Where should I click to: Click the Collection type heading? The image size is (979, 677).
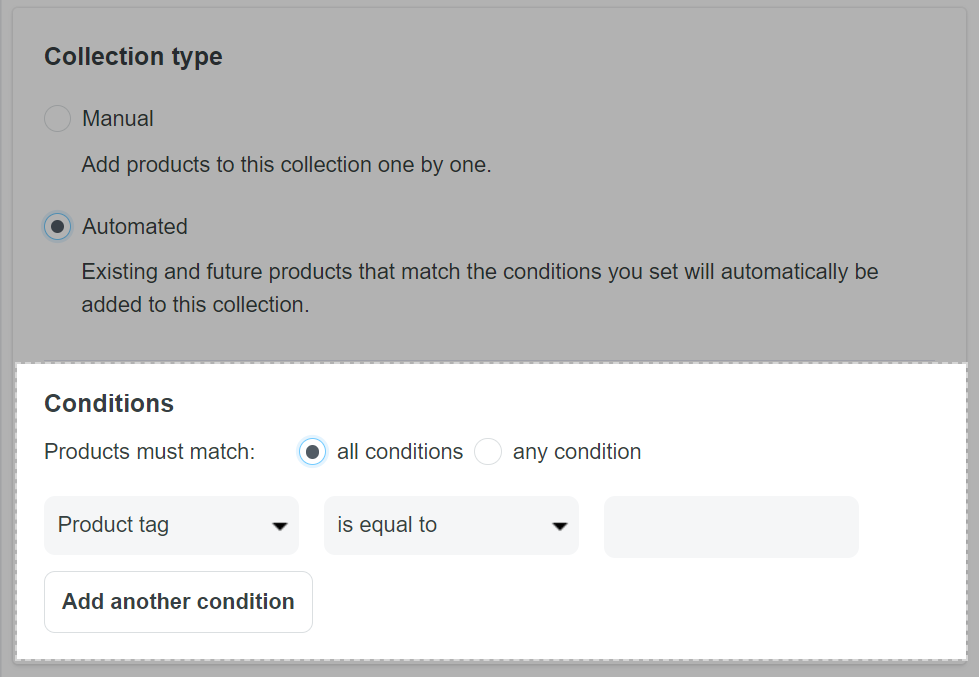pos(133,57)
